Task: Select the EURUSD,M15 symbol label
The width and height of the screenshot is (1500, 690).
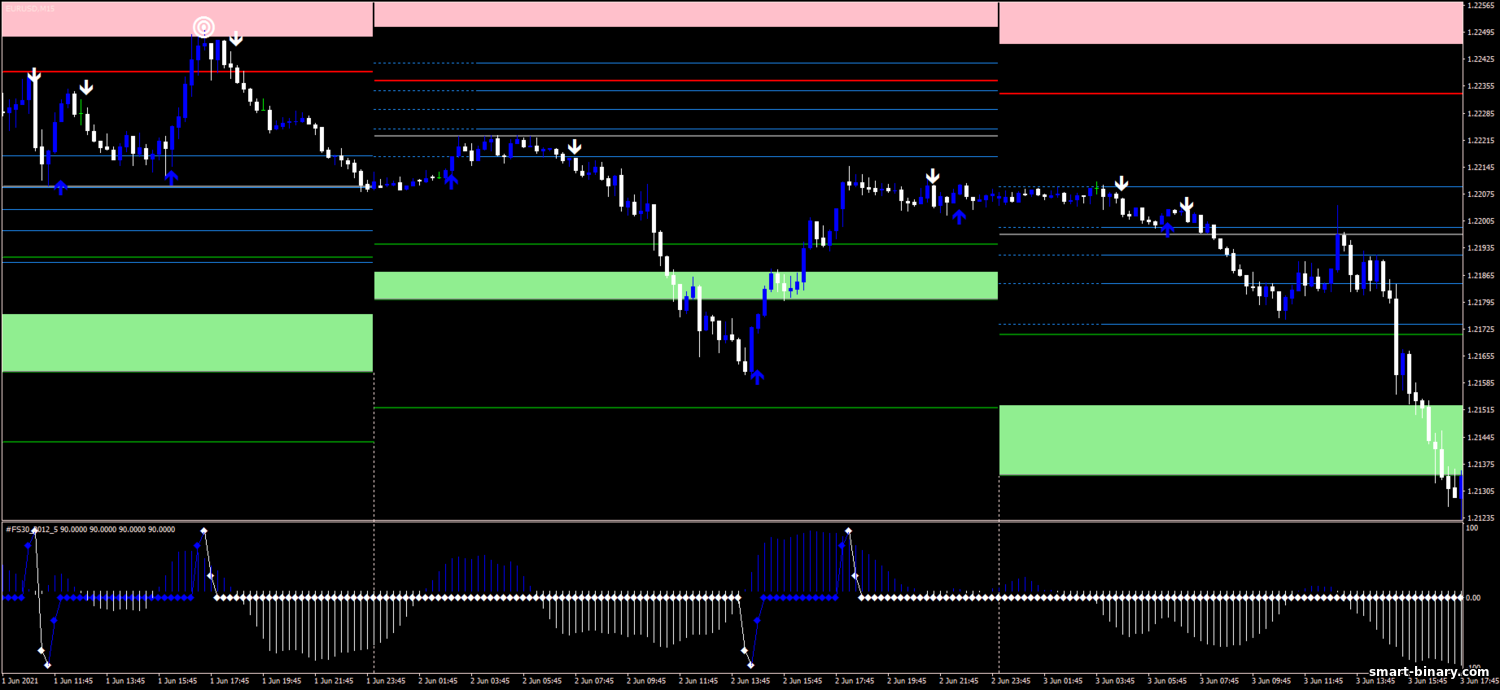Action: [29, 7]
